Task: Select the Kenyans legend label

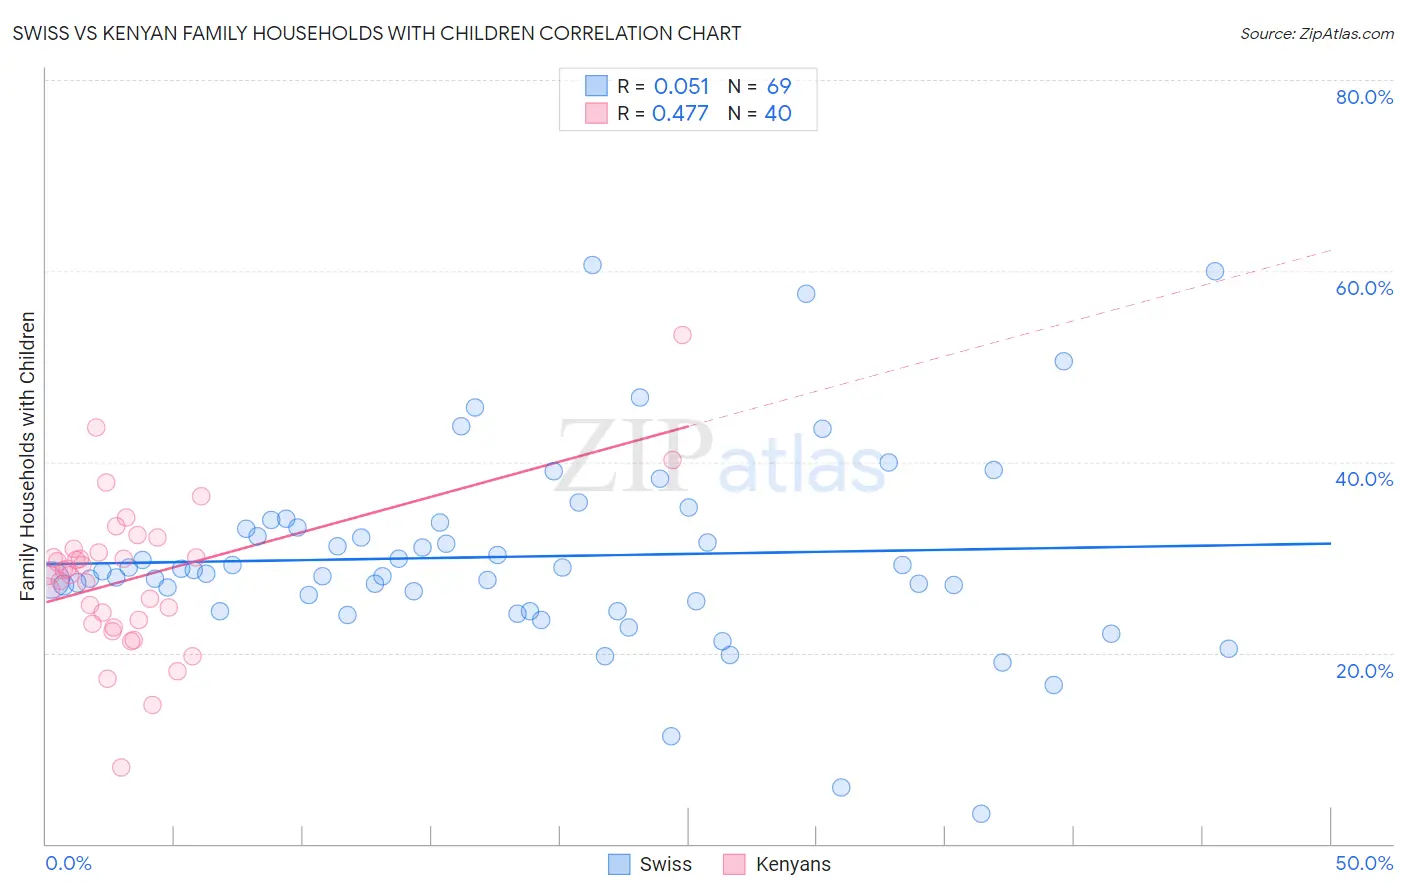Action: [793, 864]
